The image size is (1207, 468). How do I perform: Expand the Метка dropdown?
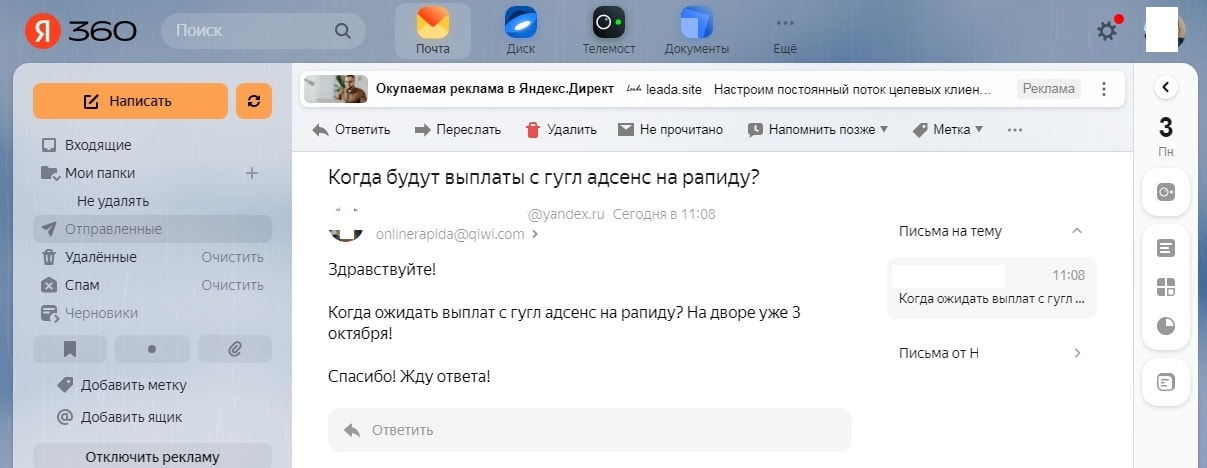[x=948, y=129]
